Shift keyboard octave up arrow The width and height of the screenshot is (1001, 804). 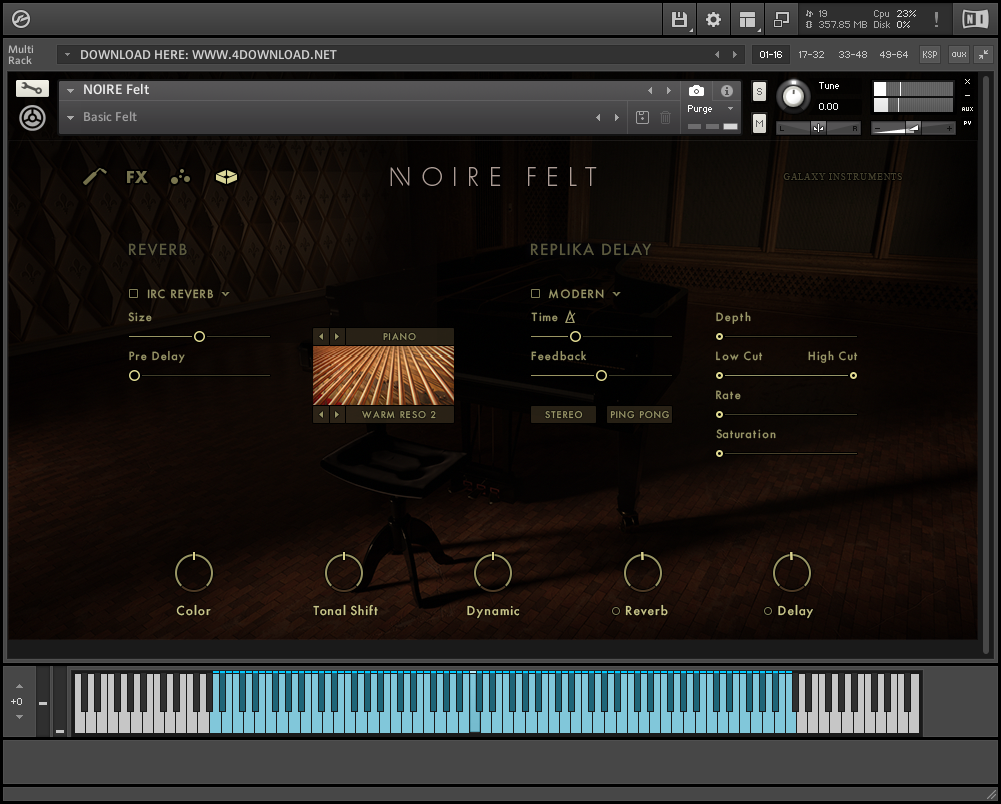[19, 686]
